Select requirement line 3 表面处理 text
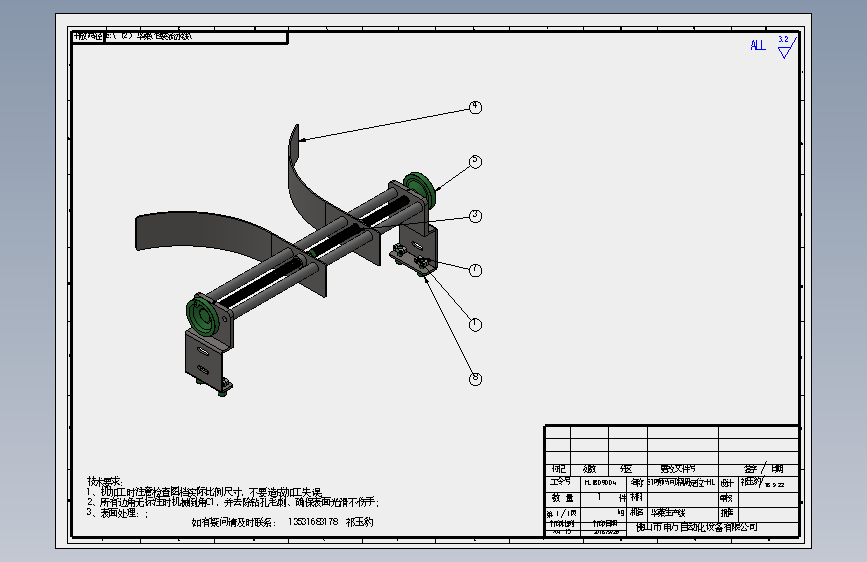 click(118, 513)
